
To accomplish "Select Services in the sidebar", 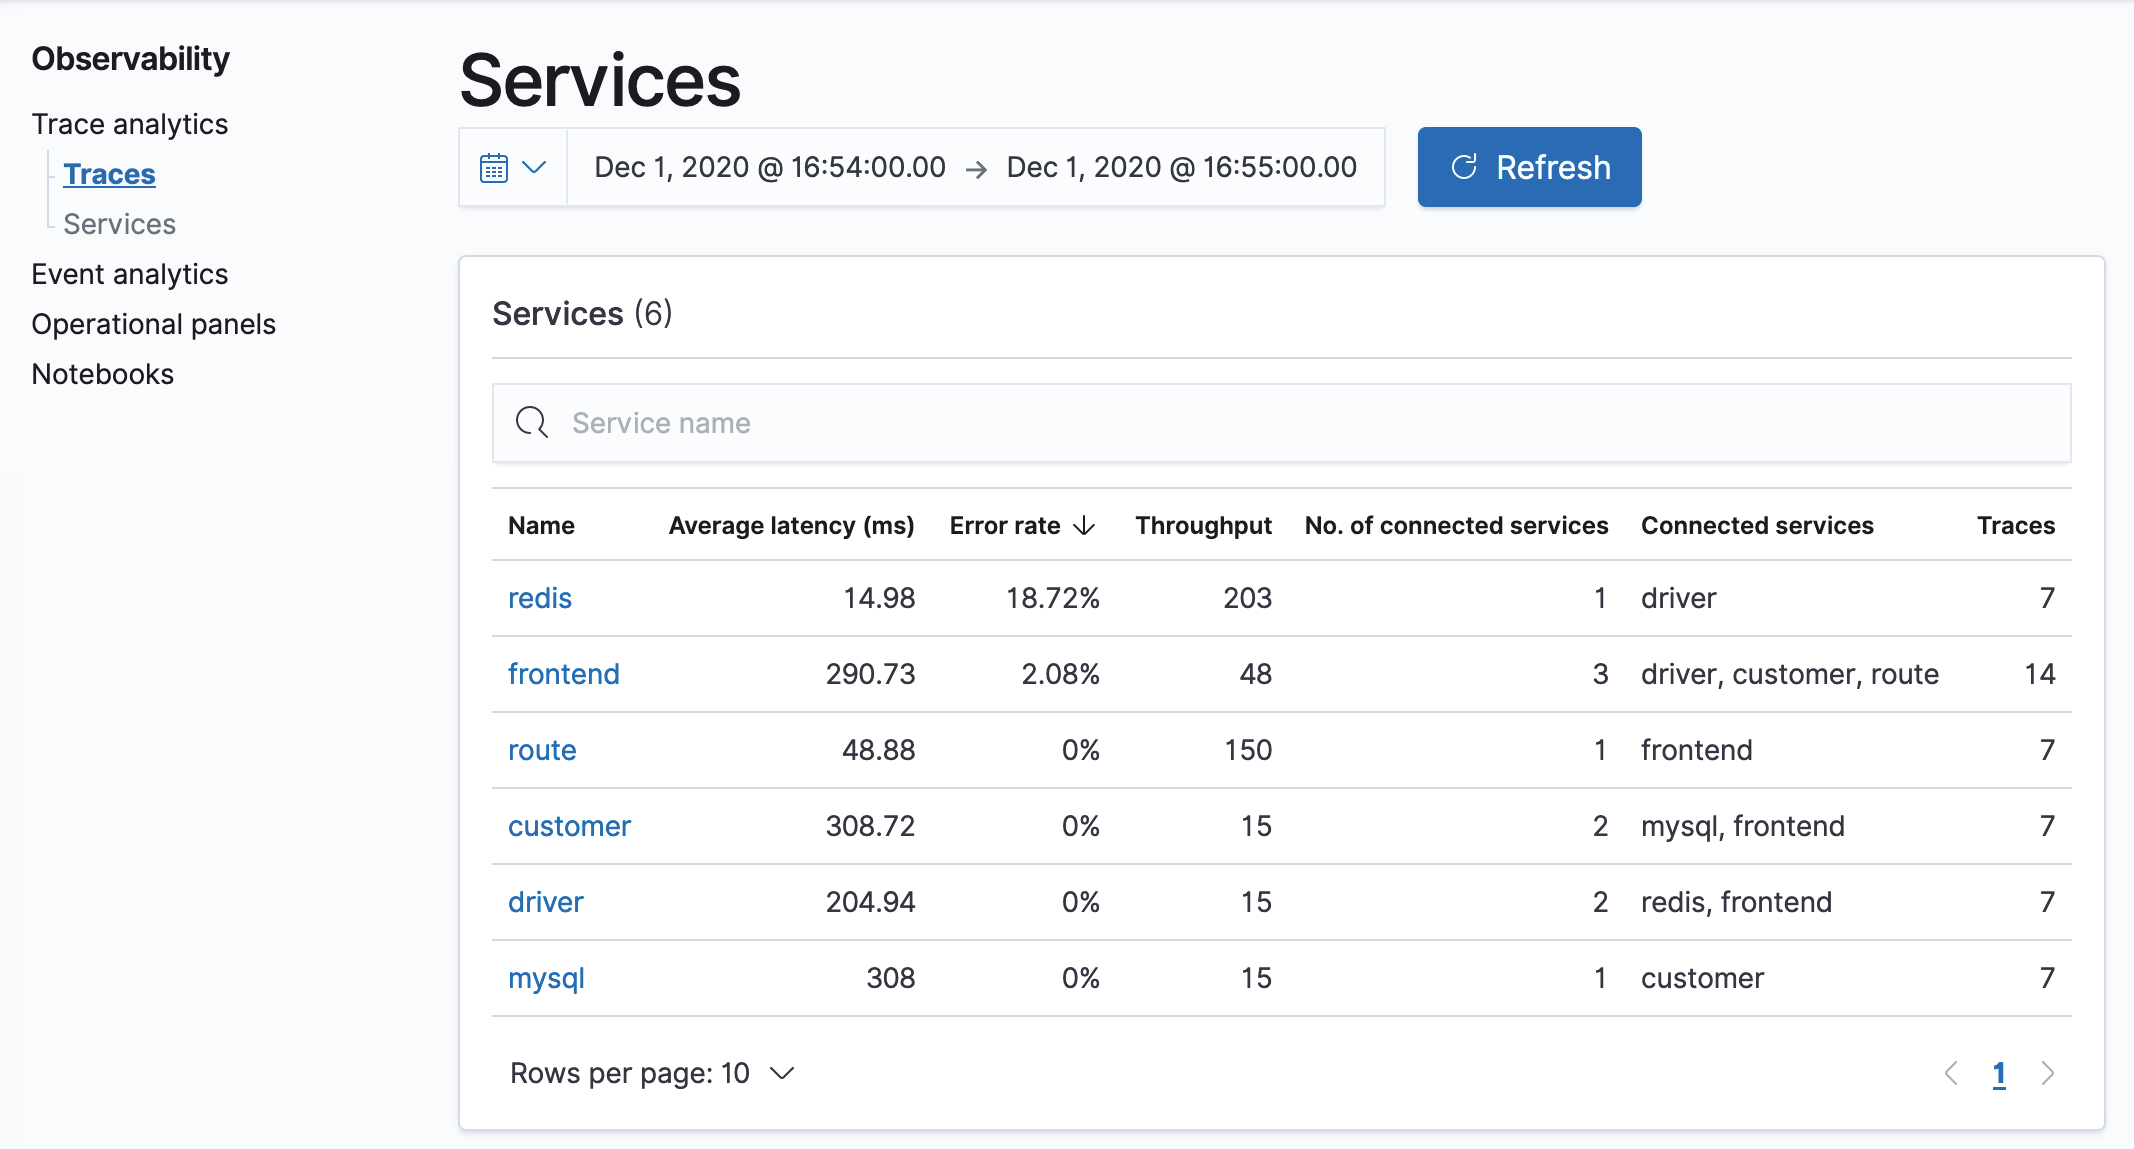I will pyautogui.click(x=119, y=224).
